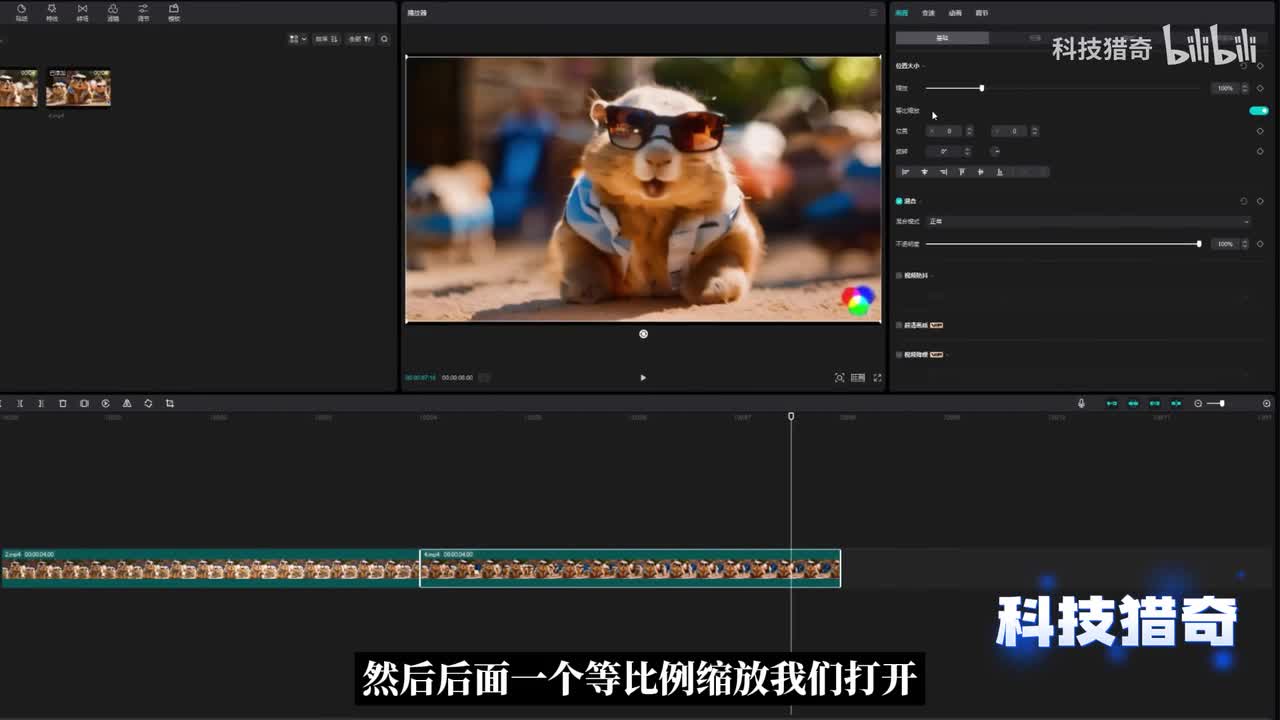Open the Transitions (转场) panel

click(x=82, y=12)
